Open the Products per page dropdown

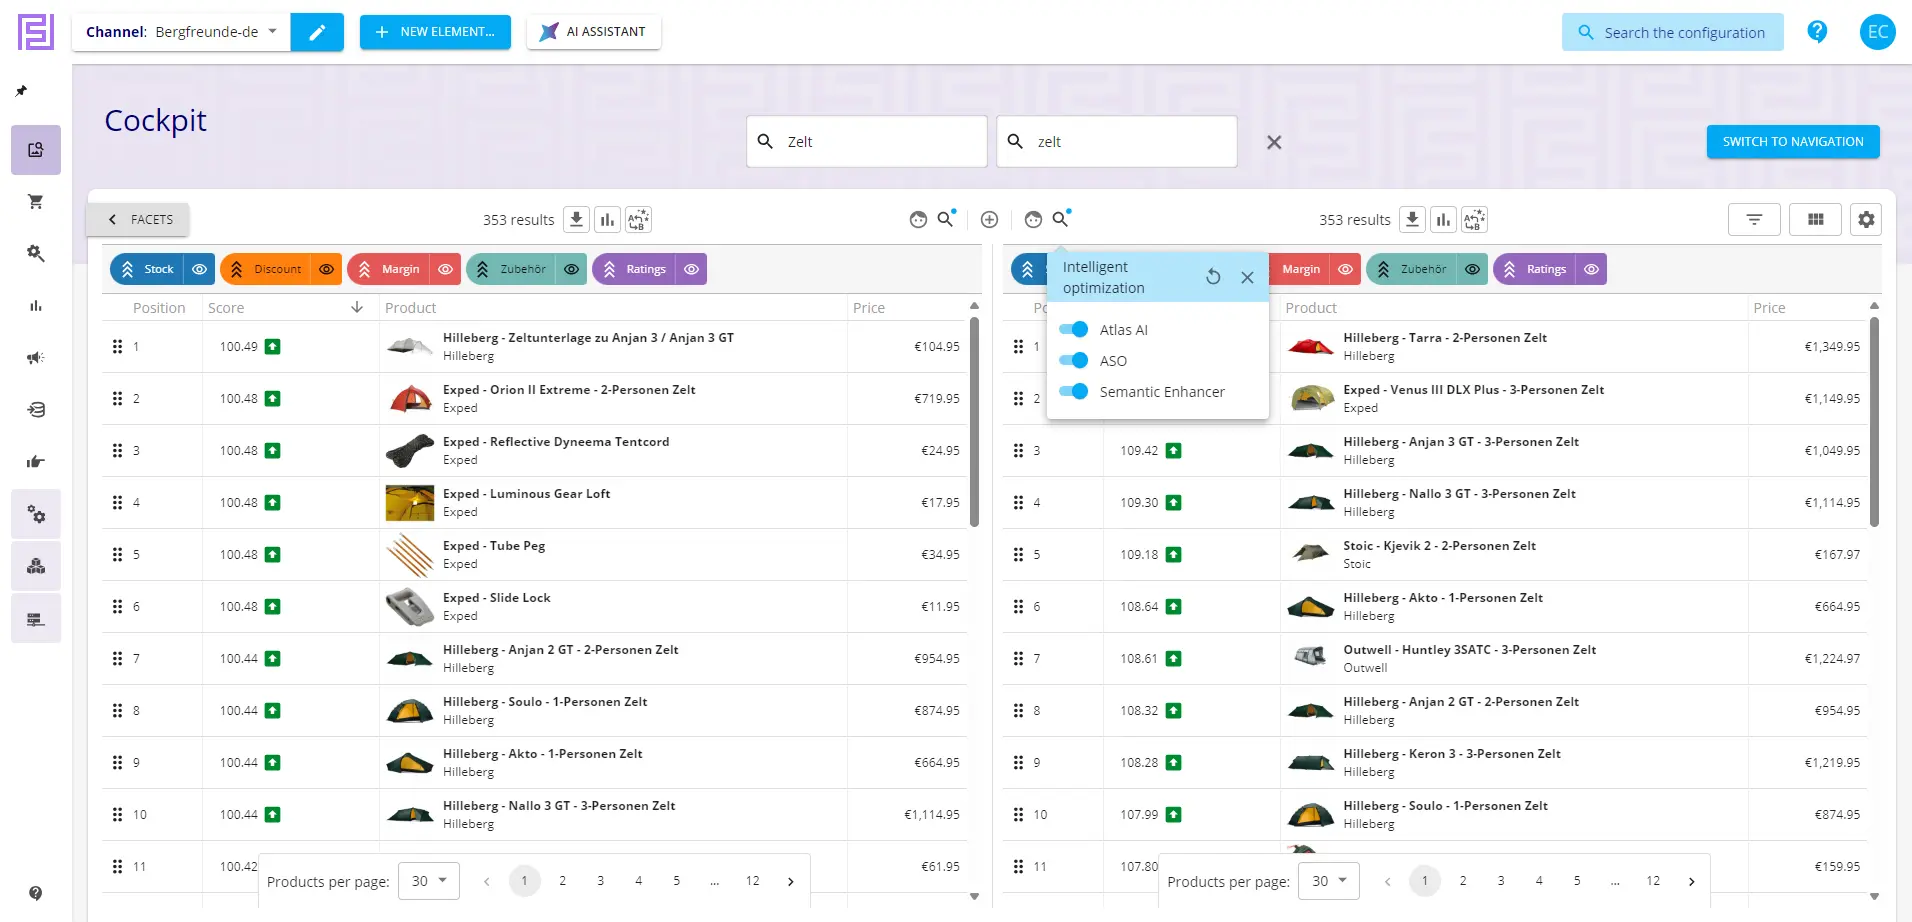pyautogui.click(x=428, y=880)
